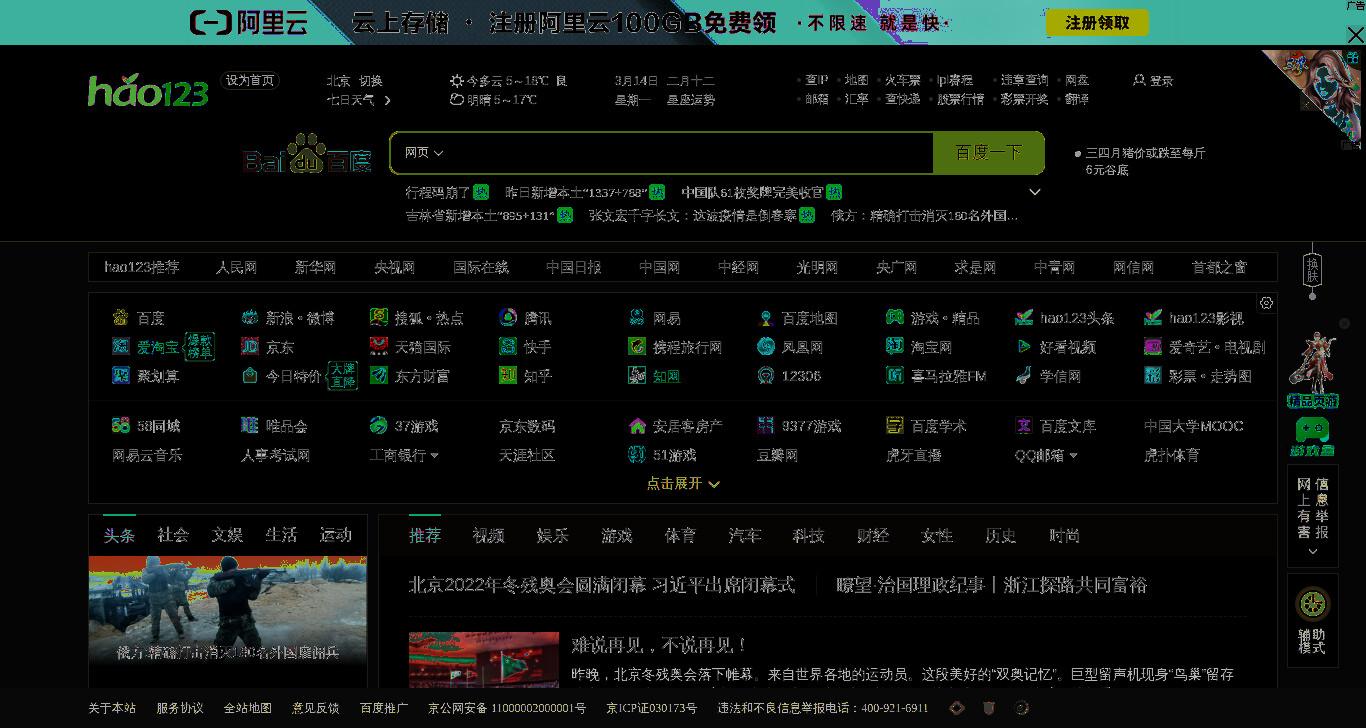
Task: Open the 凤凰网 phoenix icon
Action: click(766, 347)
